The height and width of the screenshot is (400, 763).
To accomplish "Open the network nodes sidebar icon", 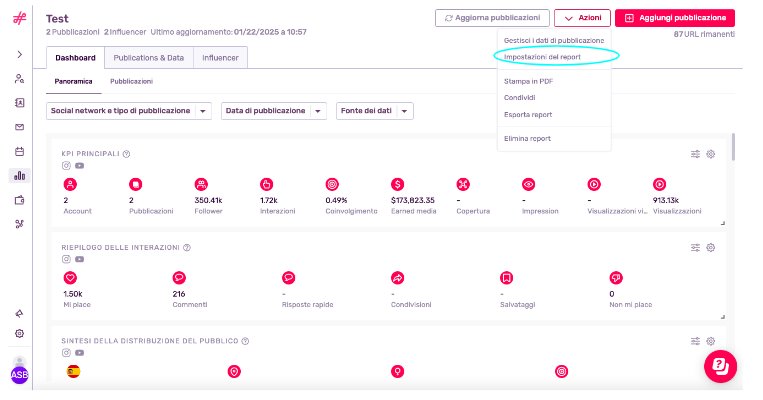I will [x=19, y=224].
